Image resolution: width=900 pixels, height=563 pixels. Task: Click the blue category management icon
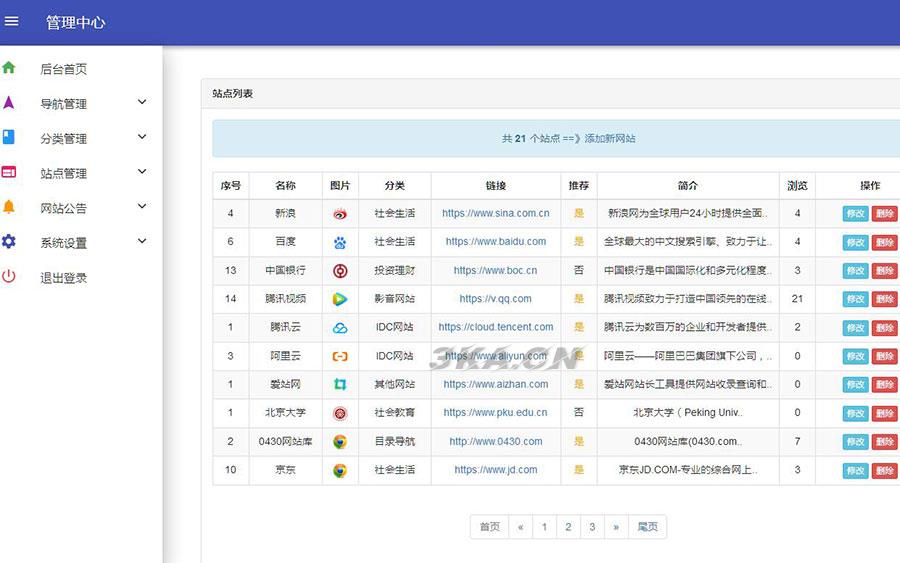[x=9, y=138]
